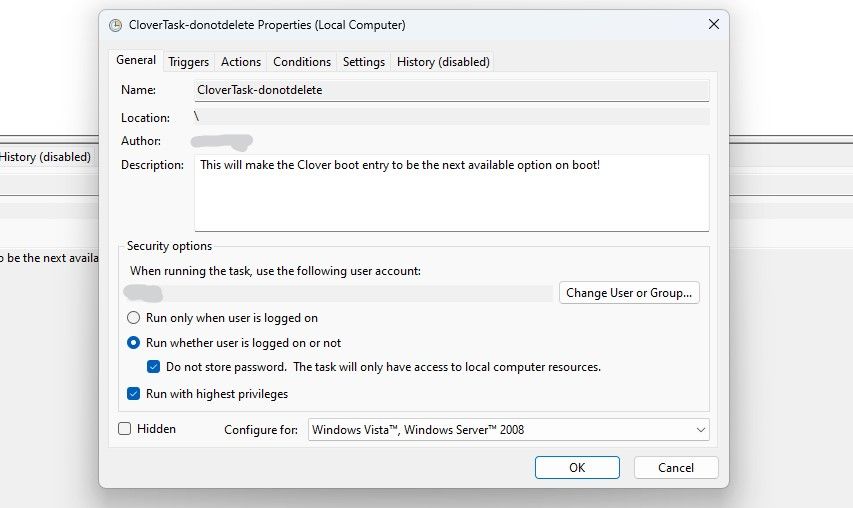853x508 pixels.
Task: Confirm with the OK button
Action: click(x=577, y=467)
